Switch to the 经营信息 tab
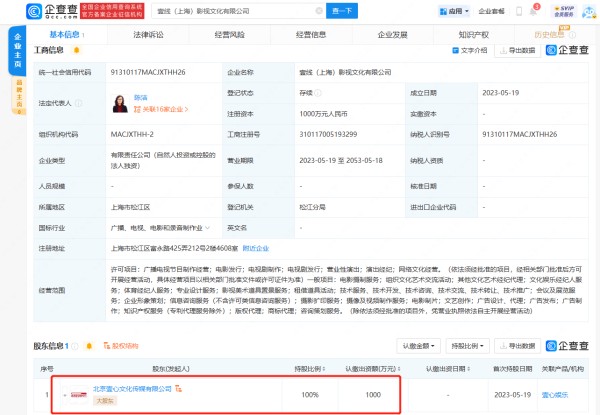This screenshot has height=415, width=600. [311, 35]
